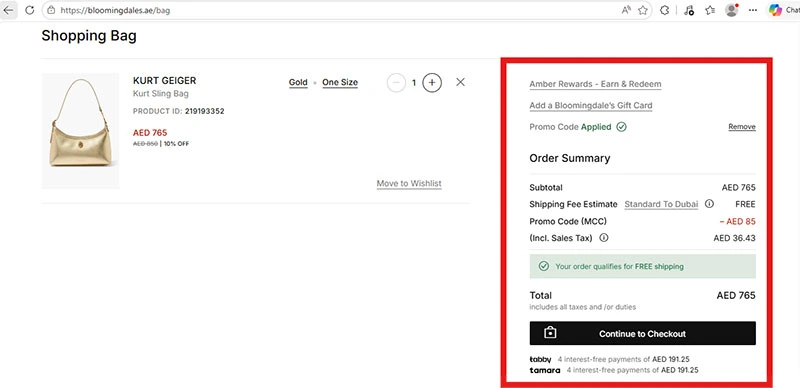Click the Shopping Bag heading
800x388 pixels.
[89, 36]
